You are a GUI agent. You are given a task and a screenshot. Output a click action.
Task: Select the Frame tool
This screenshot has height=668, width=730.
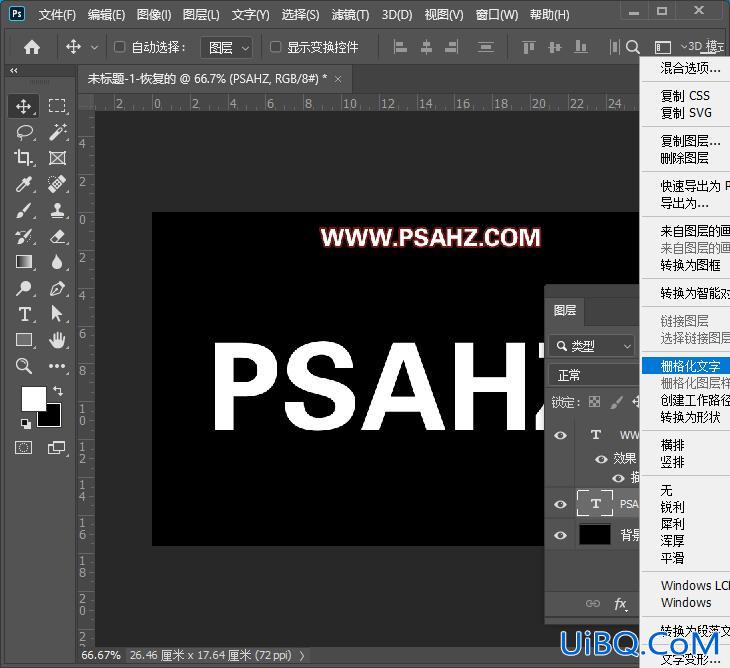click(x=57, y=158)
